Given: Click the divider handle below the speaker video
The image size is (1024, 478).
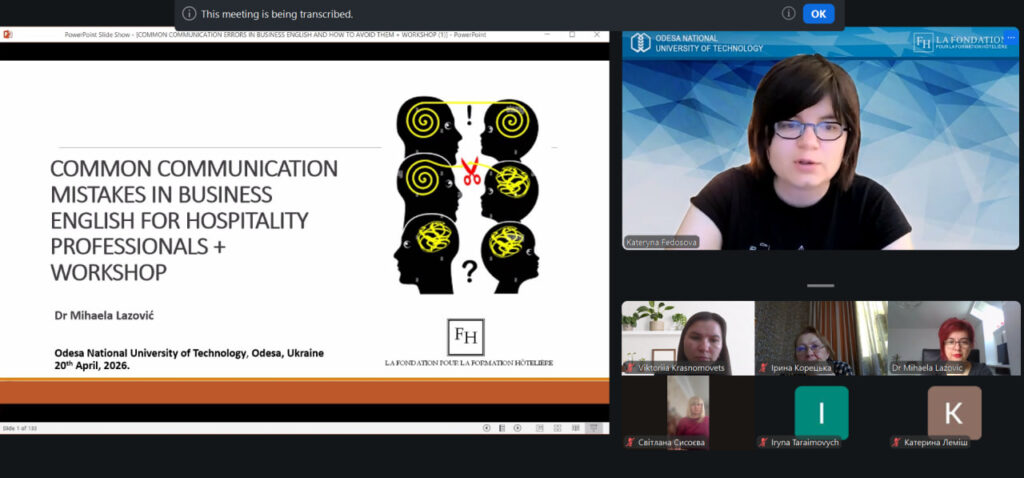Looking at the screenshot, I should click(x=820, y=286).
